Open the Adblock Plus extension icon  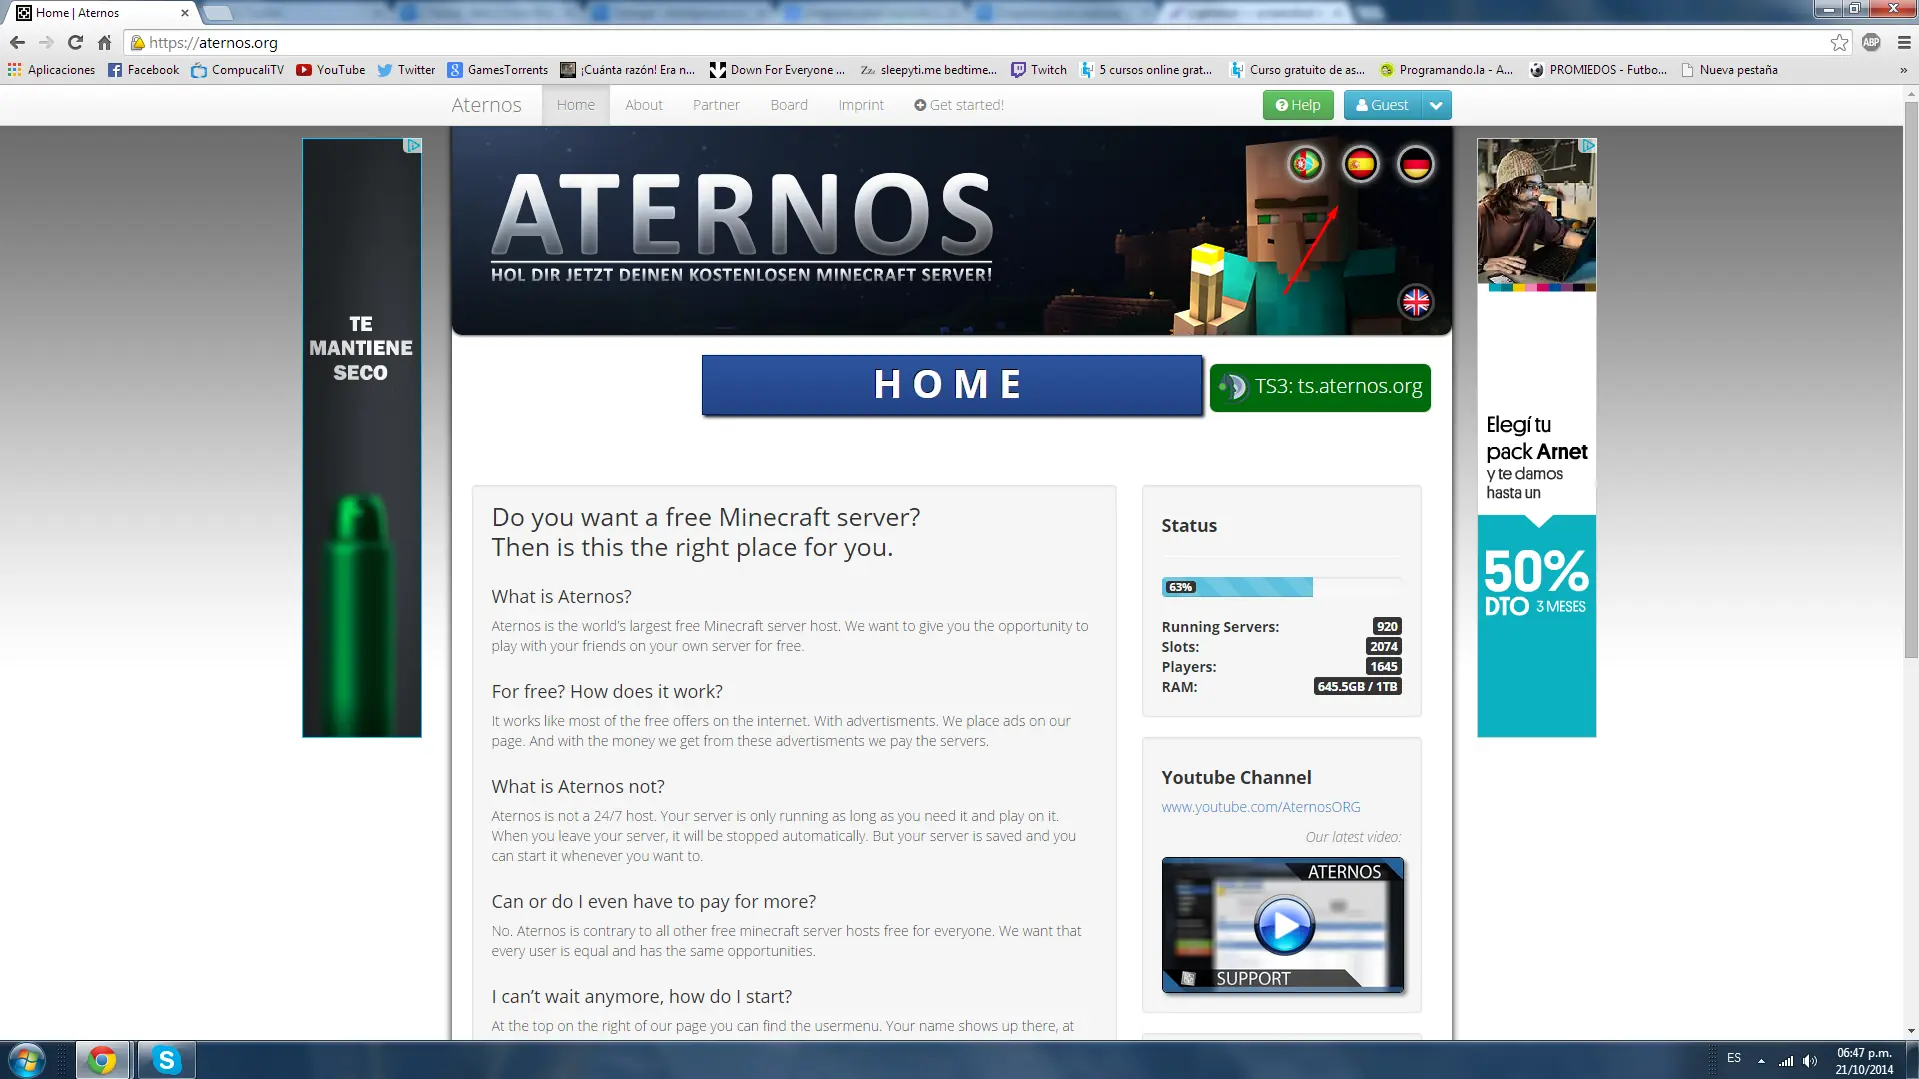pos(1871,43)
